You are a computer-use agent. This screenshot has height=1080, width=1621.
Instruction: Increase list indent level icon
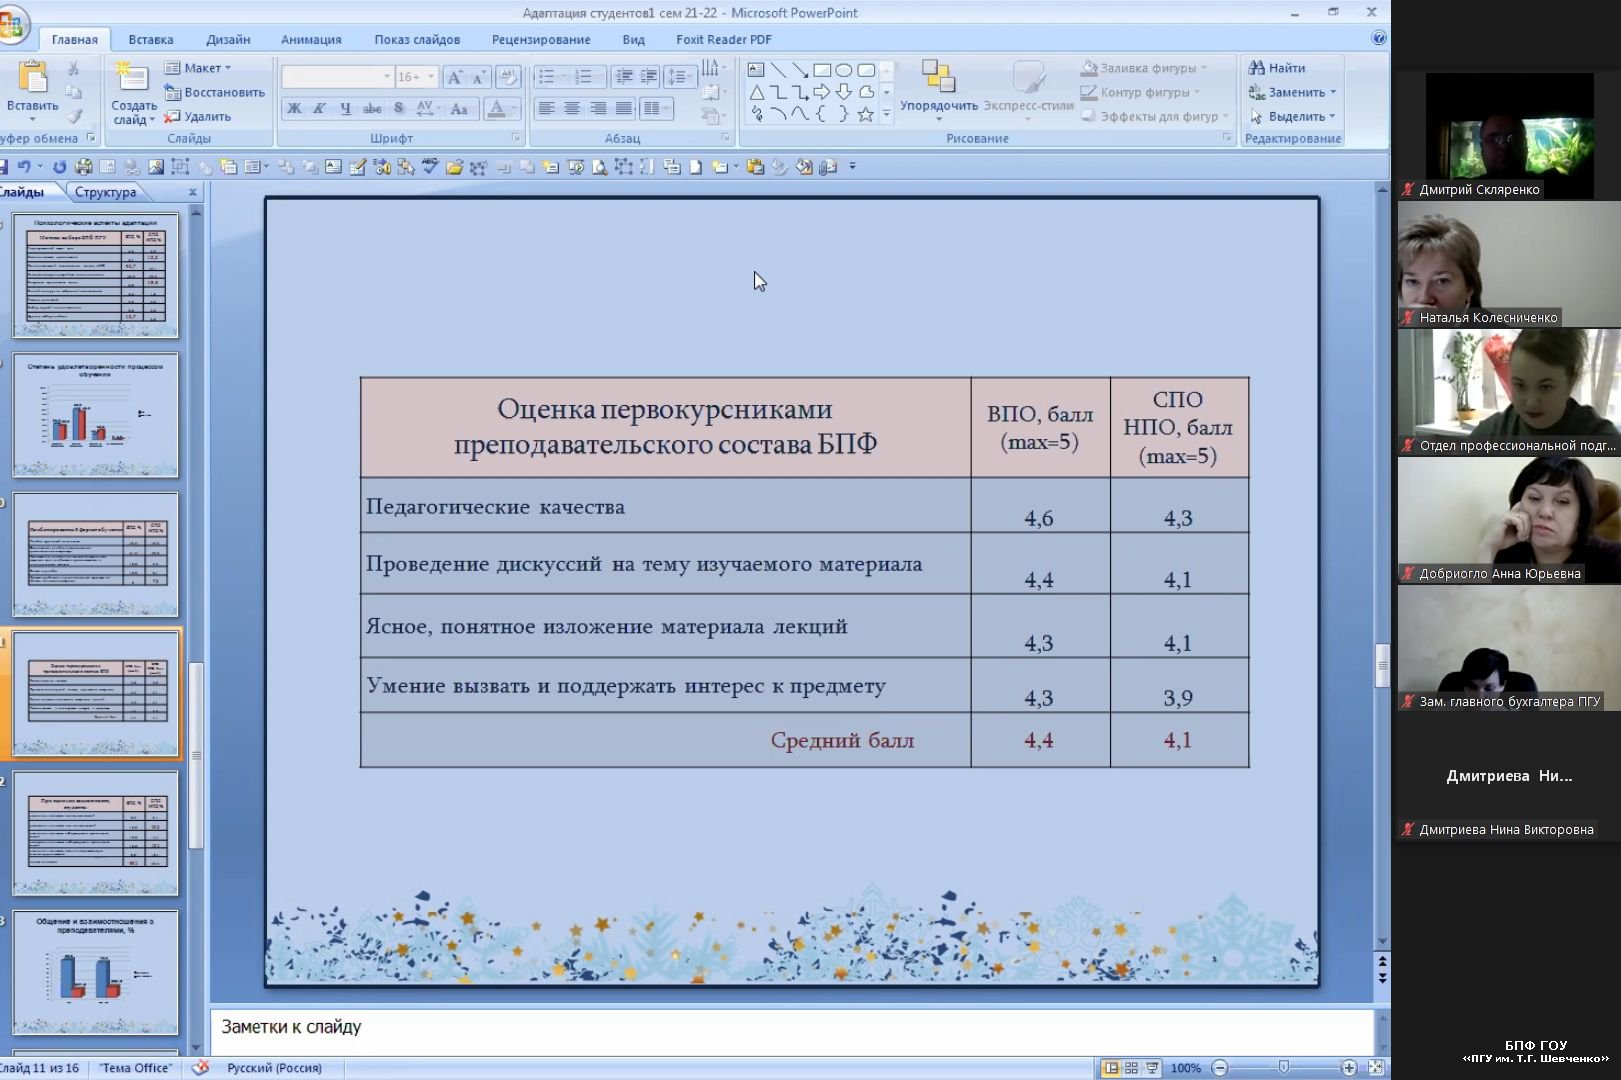pyautogui.click(x=648, y=77)
